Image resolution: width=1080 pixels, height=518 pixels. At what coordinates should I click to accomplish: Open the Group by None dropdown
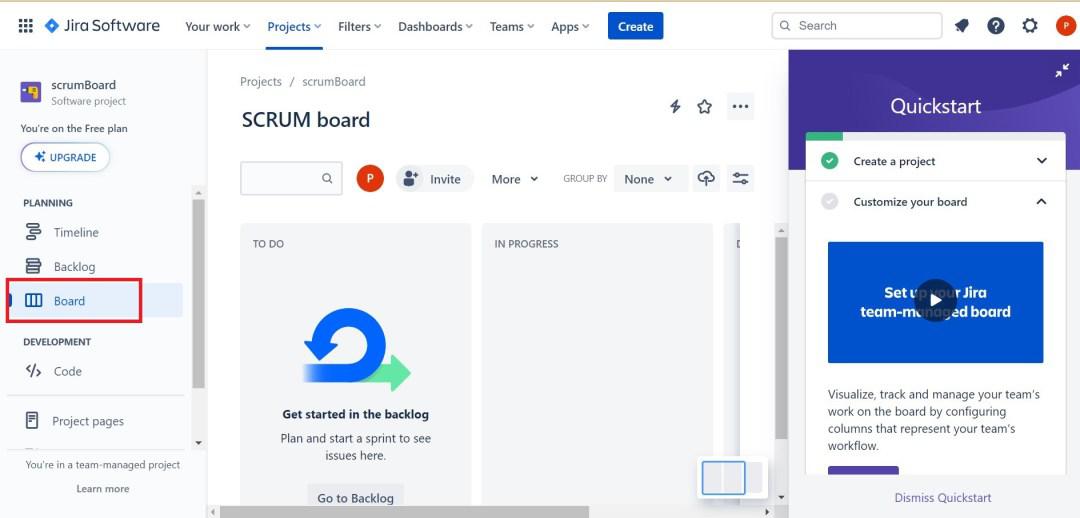(650, 178)
